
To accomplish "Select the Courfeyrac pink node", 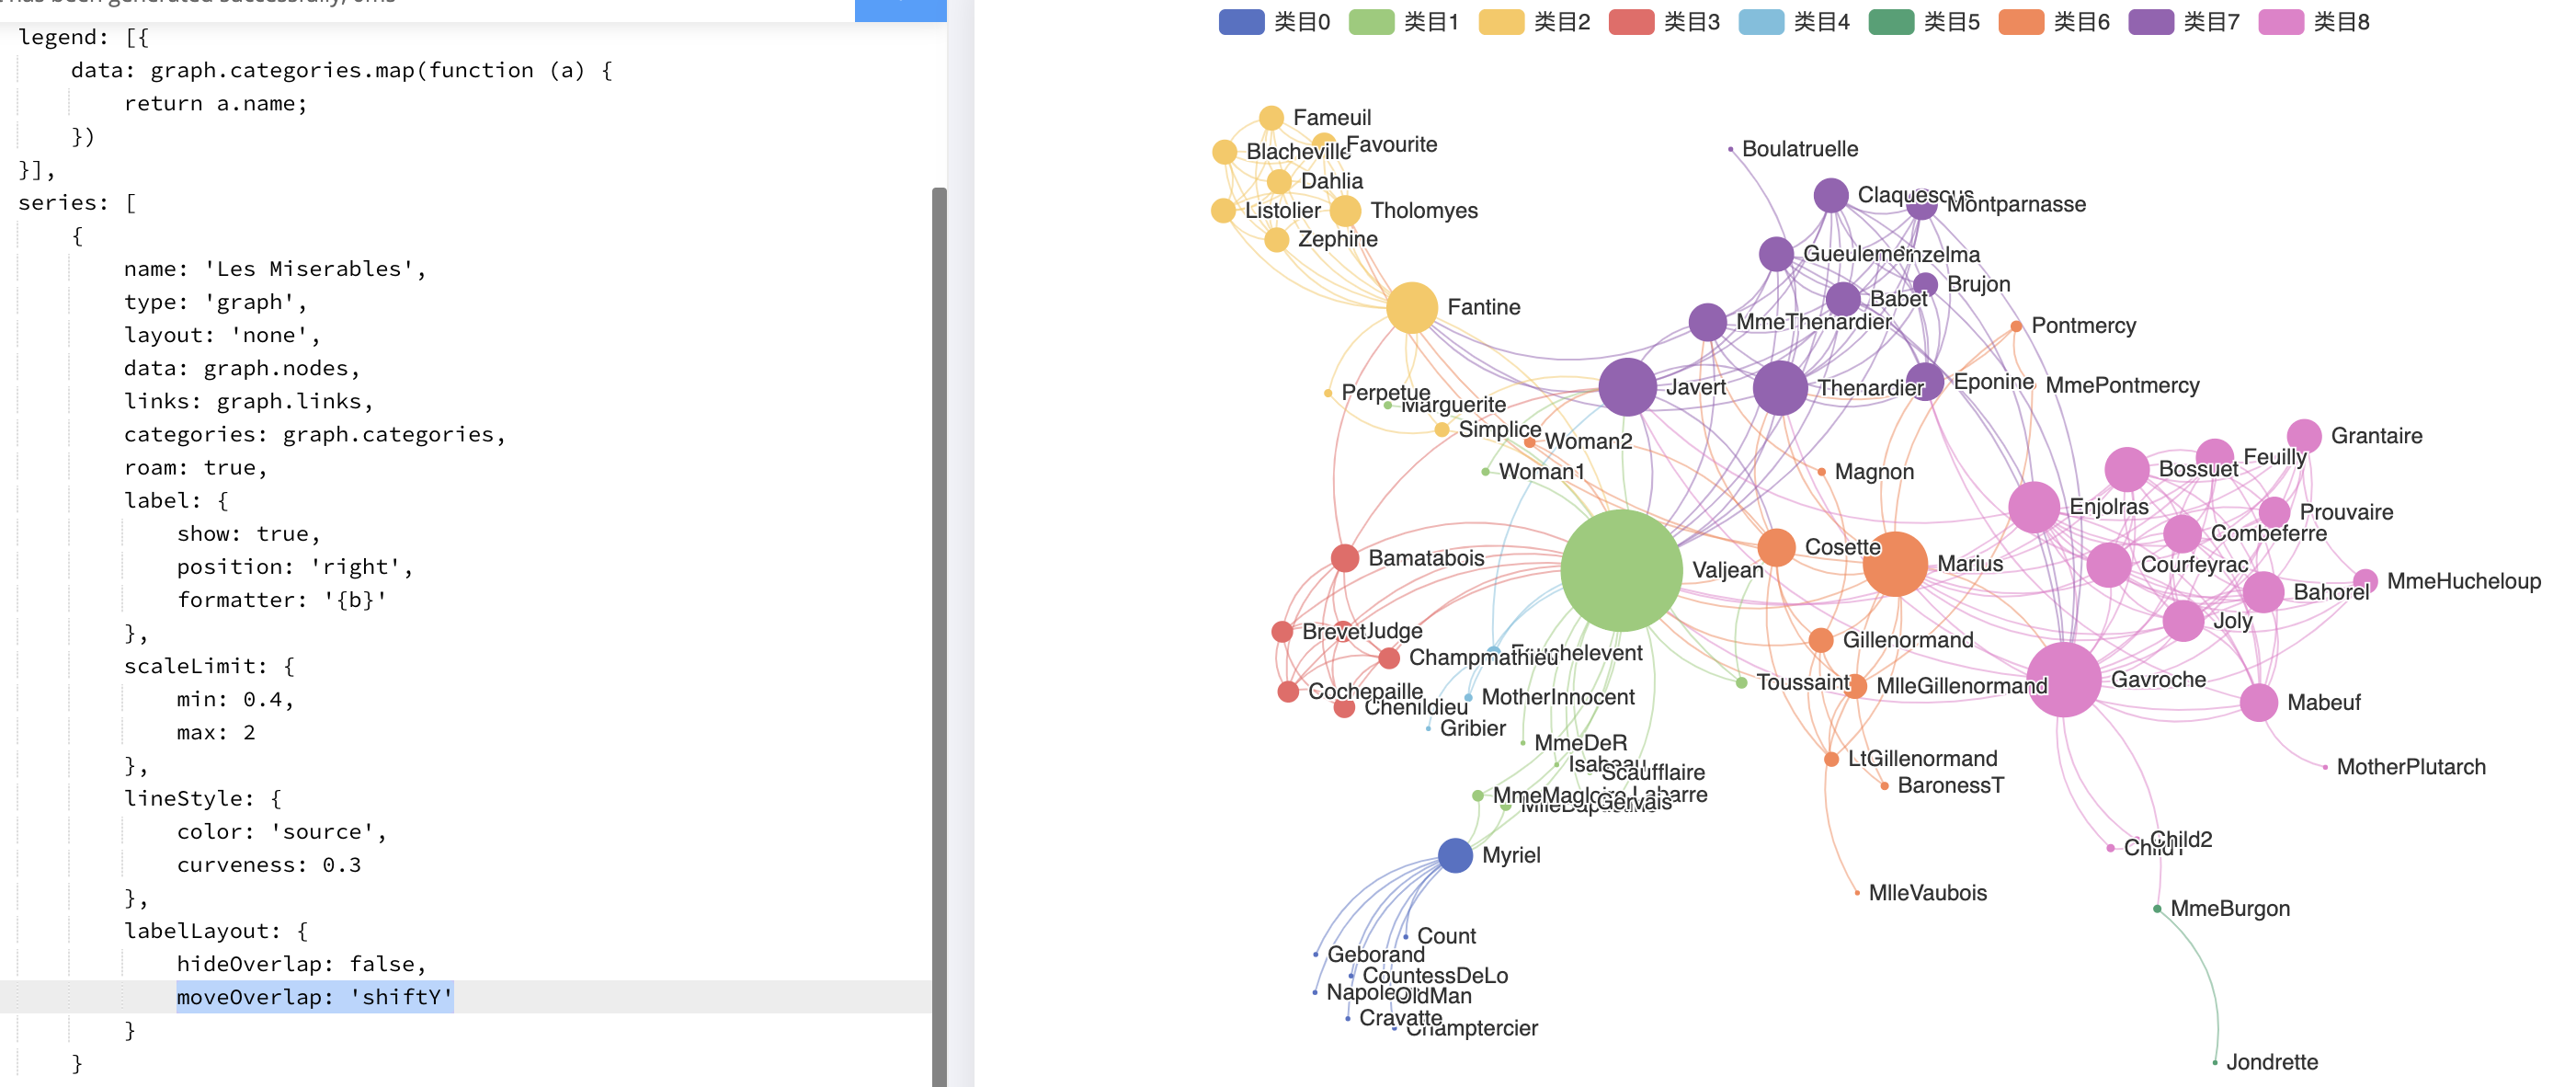I will pyautogui.click(x=2108, y=565).
